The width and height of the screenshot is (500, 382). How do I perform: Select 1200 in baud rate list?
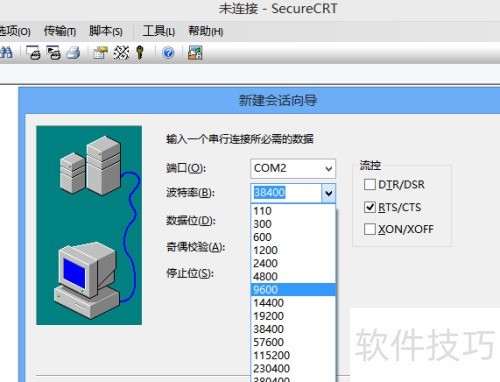pyautogui.click(x=293, y=250)
